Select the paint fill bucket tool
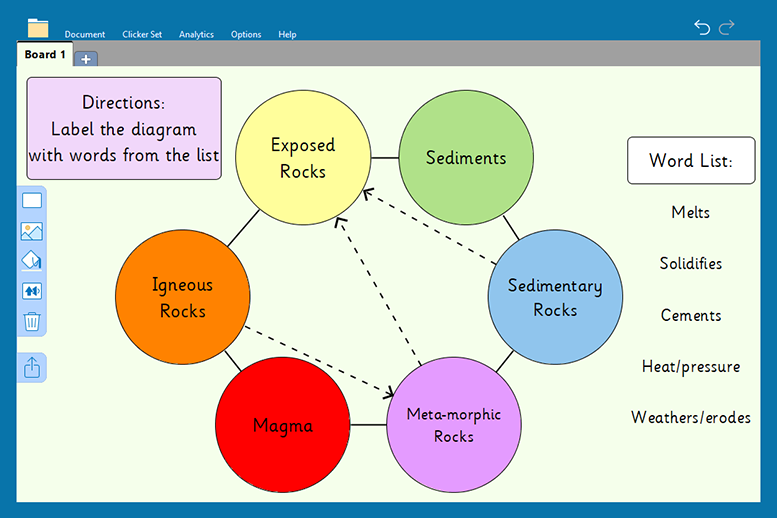This screenshot has height=518, width=777. coord(32,261)
